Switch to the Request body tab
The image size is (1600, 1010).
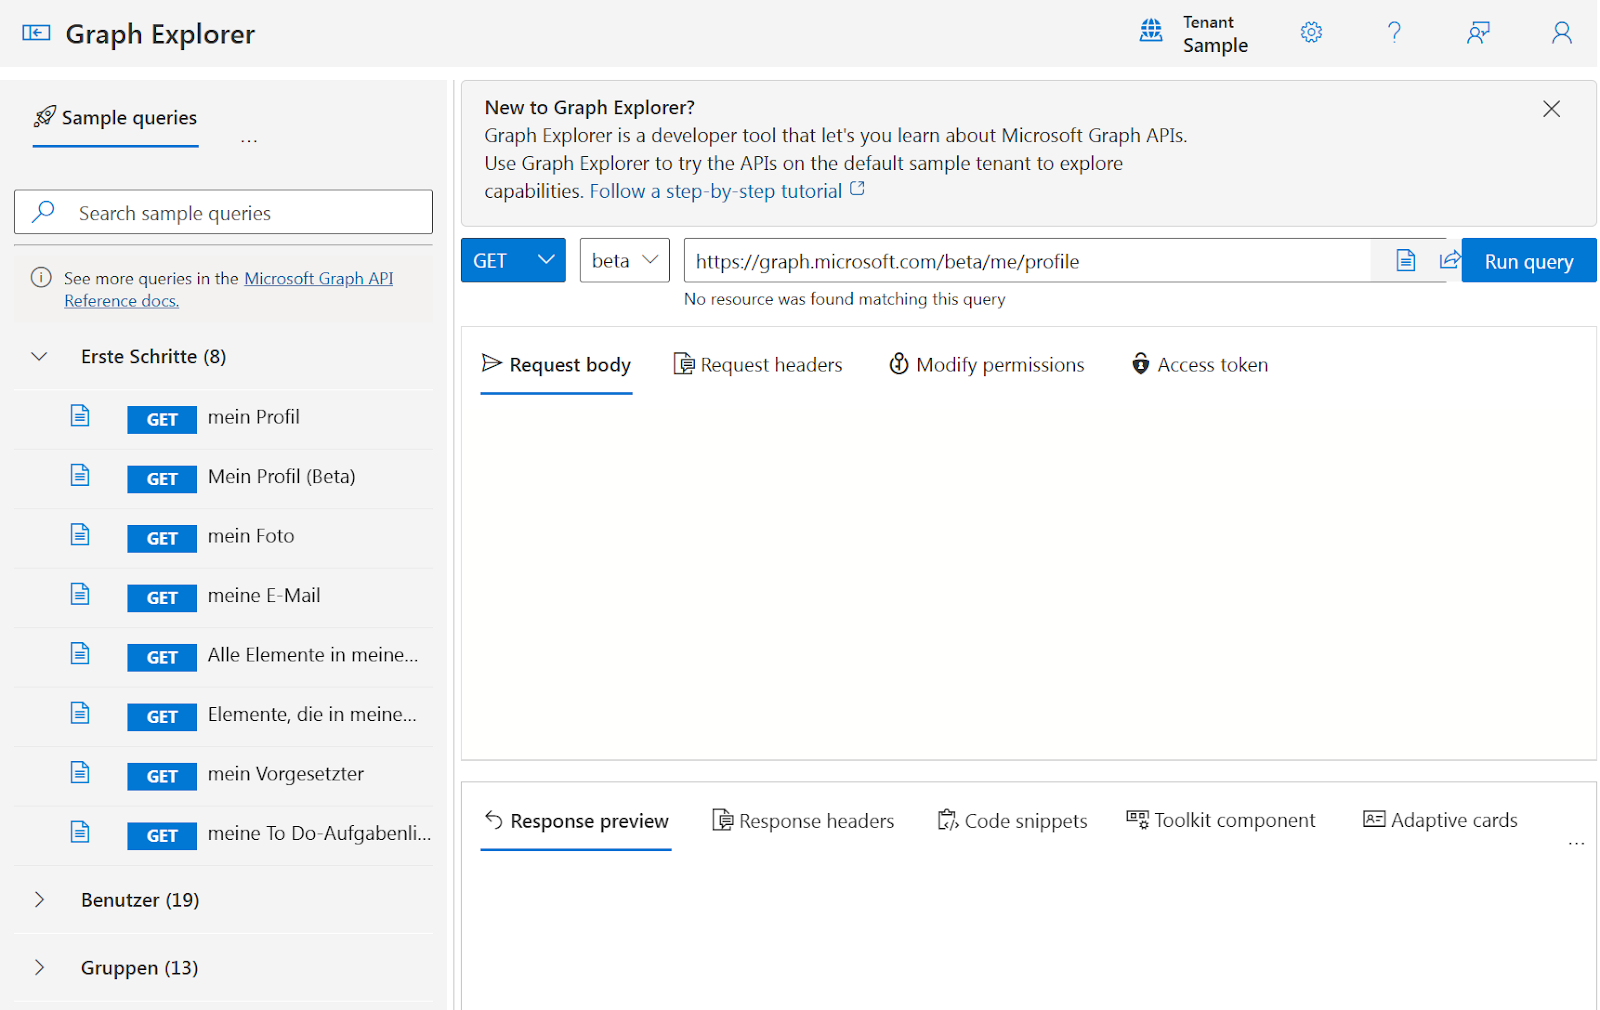point(556,365)
